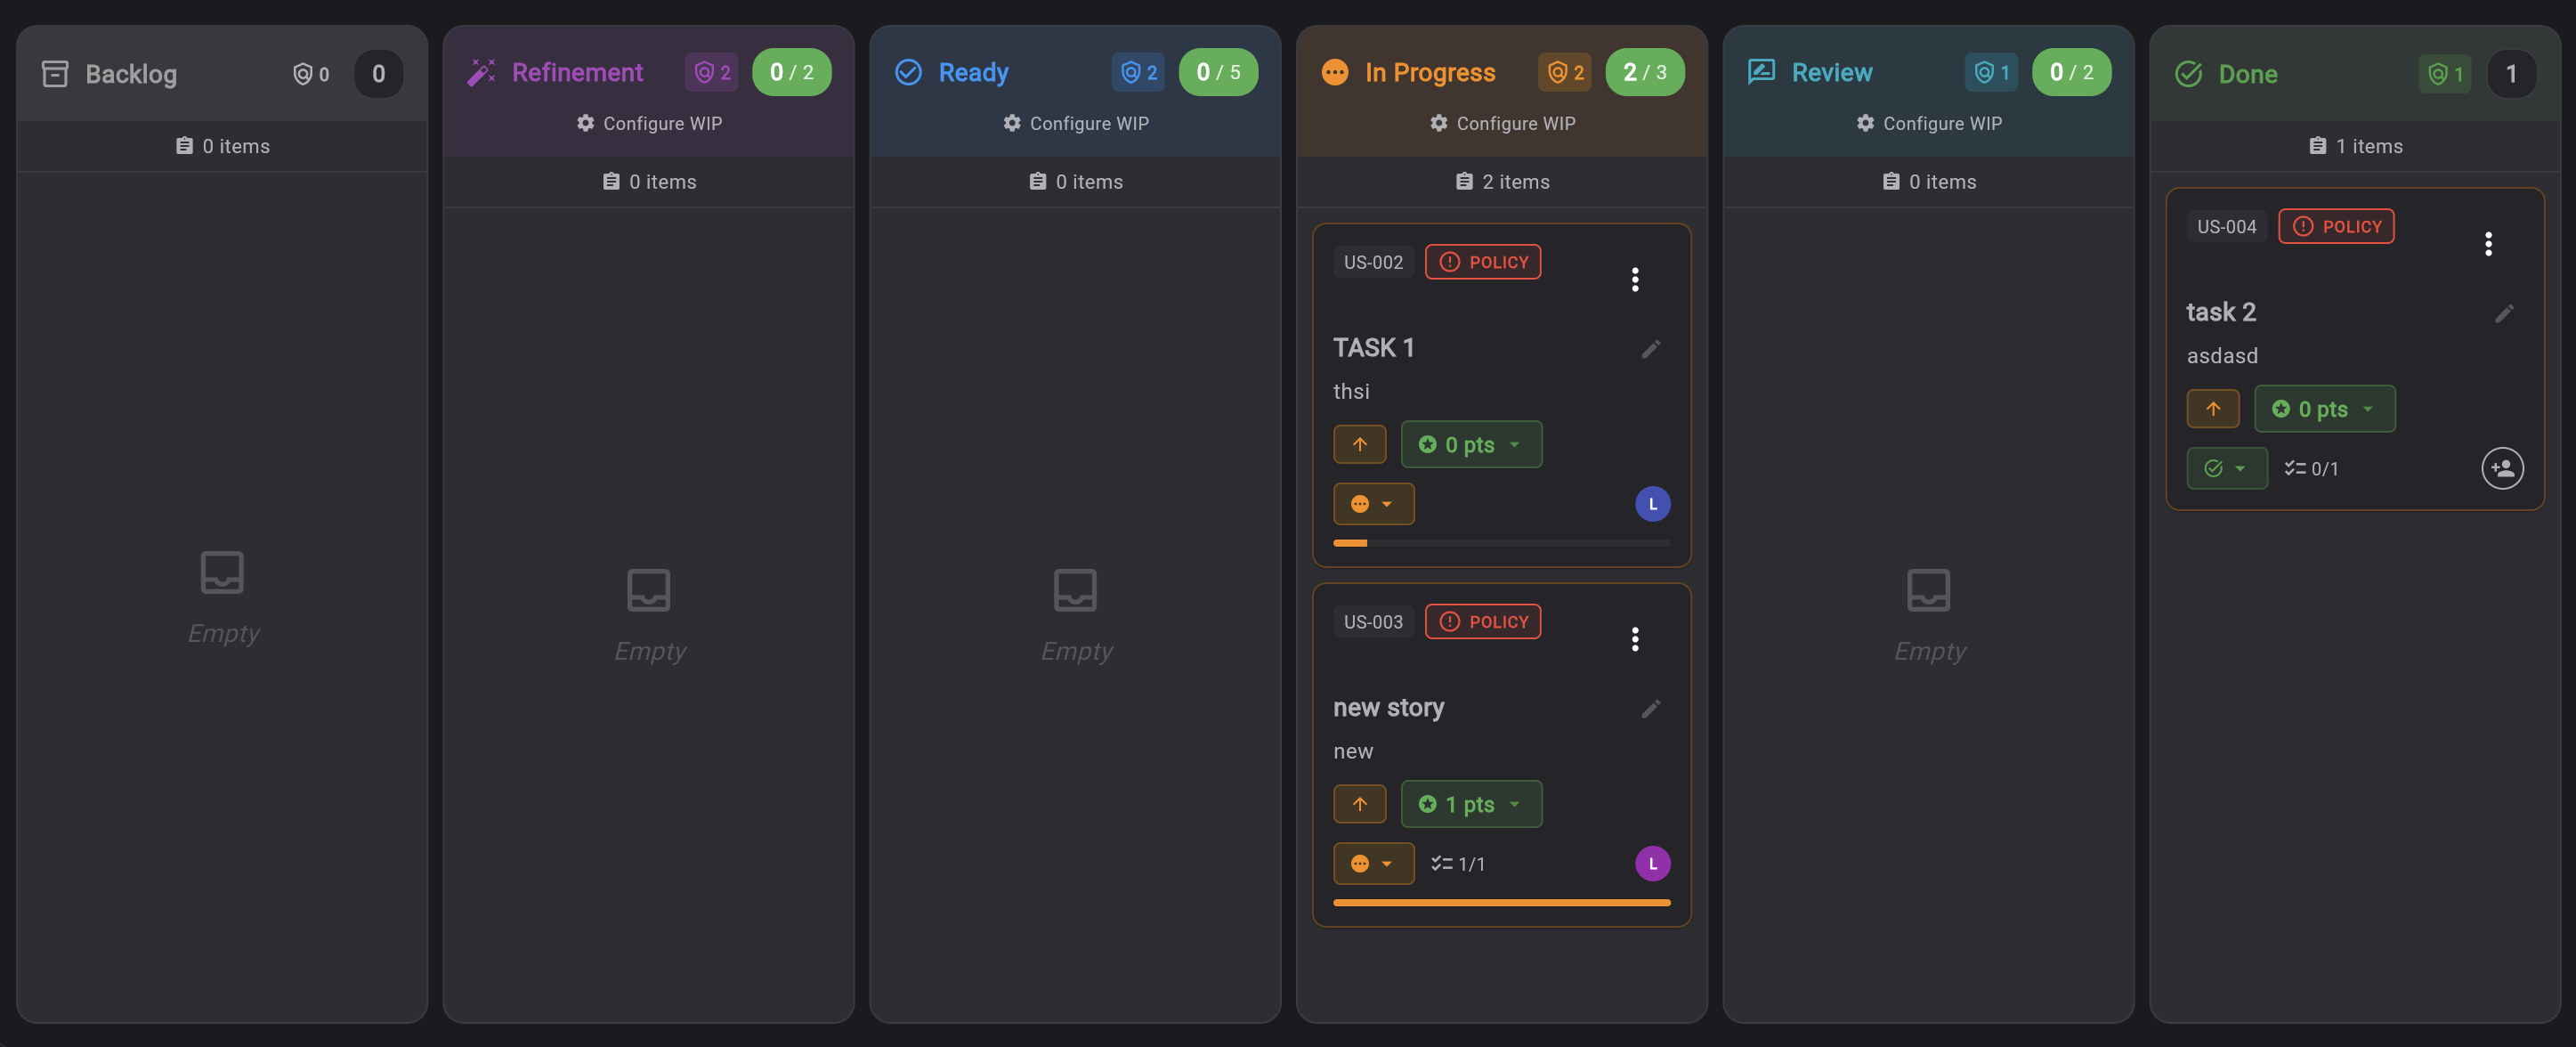This screenshot has height=1047, width=2576.
Task: Open the 0 pts dropdown on TASK 1
Action: coord(1471,444)
